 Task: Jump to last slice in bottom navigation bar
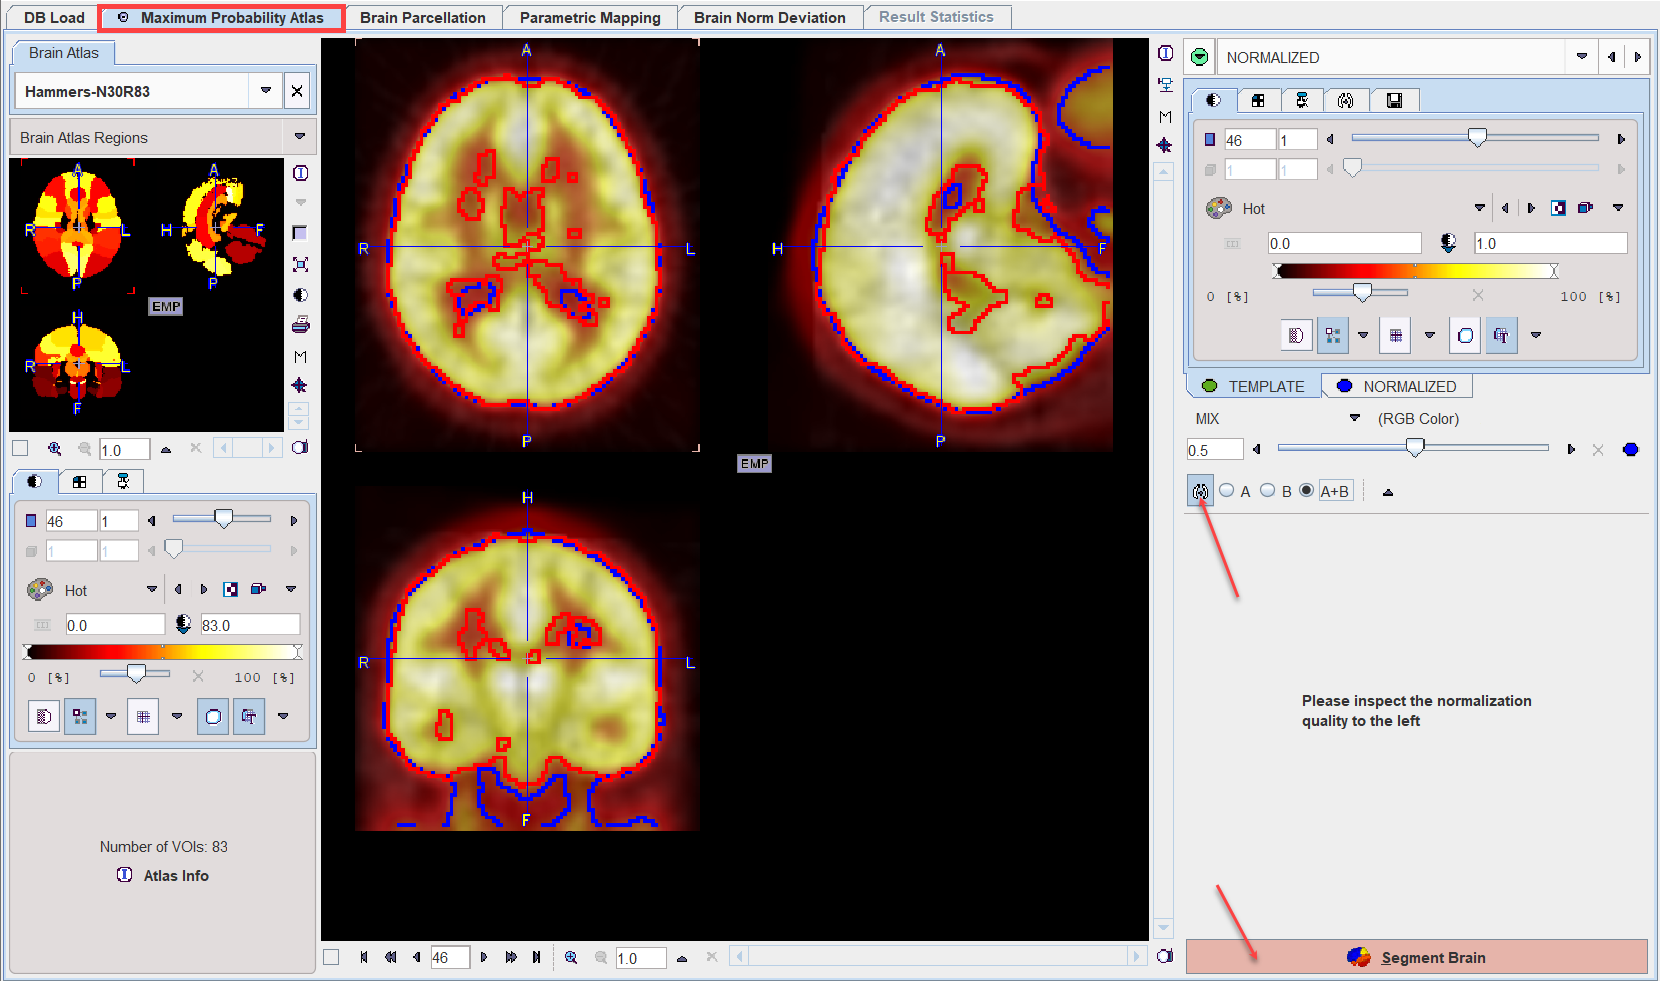(x=536, y=957)
